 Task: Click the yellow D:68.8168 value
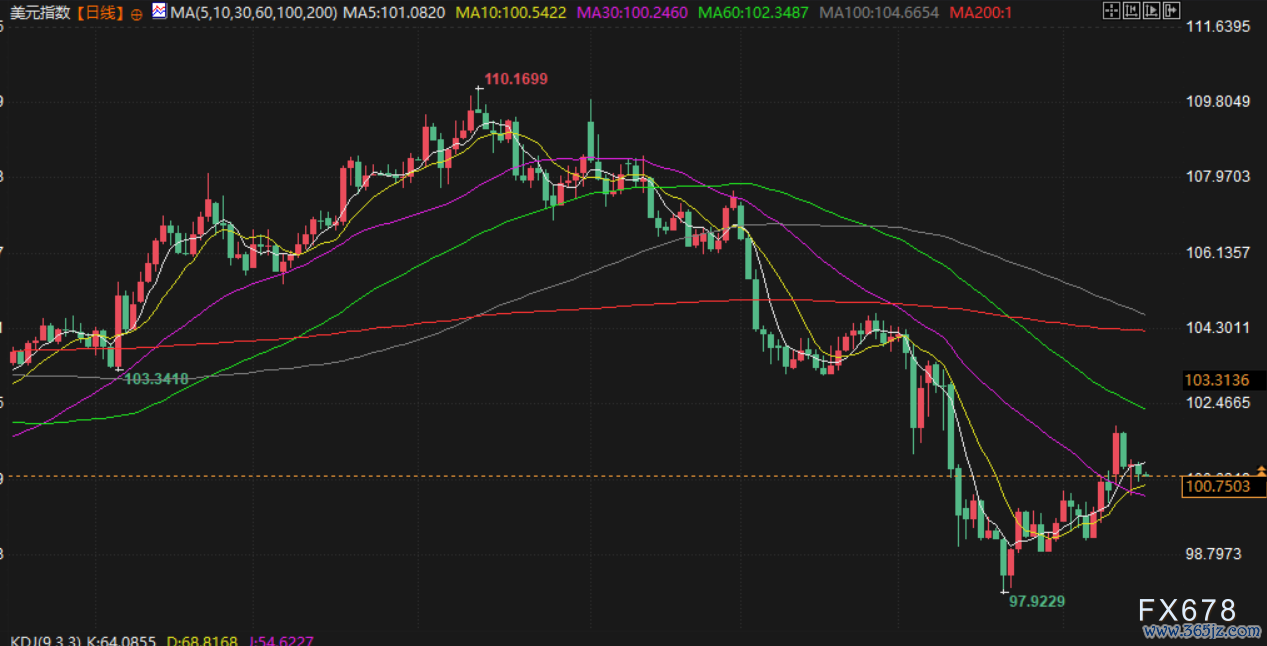[202, 640]
